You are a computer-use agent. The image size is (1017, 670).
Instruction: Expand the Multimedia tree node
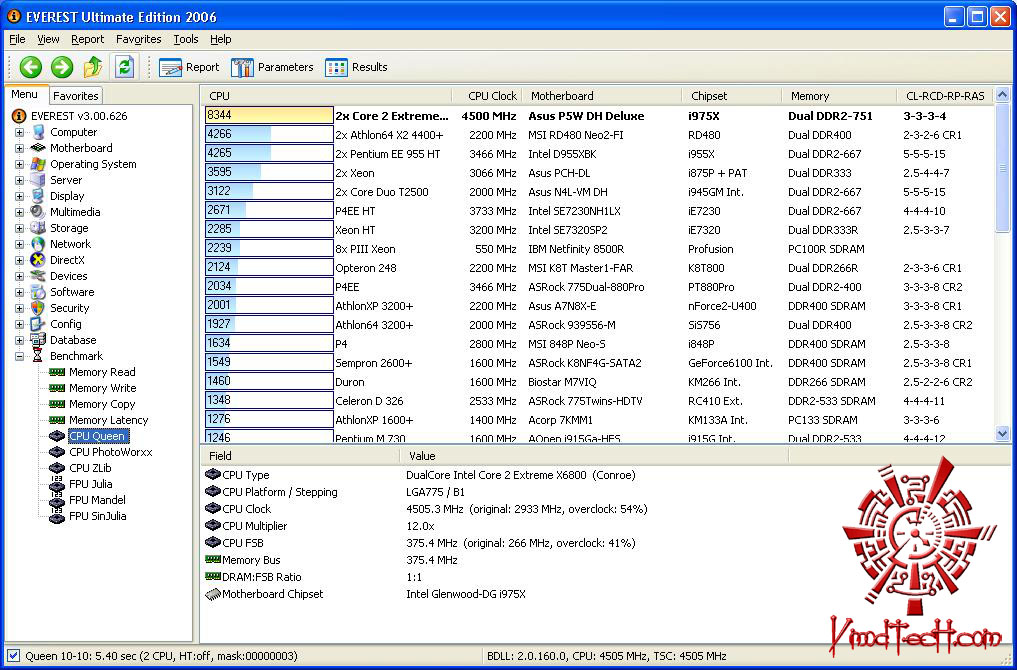click(19, 212)
